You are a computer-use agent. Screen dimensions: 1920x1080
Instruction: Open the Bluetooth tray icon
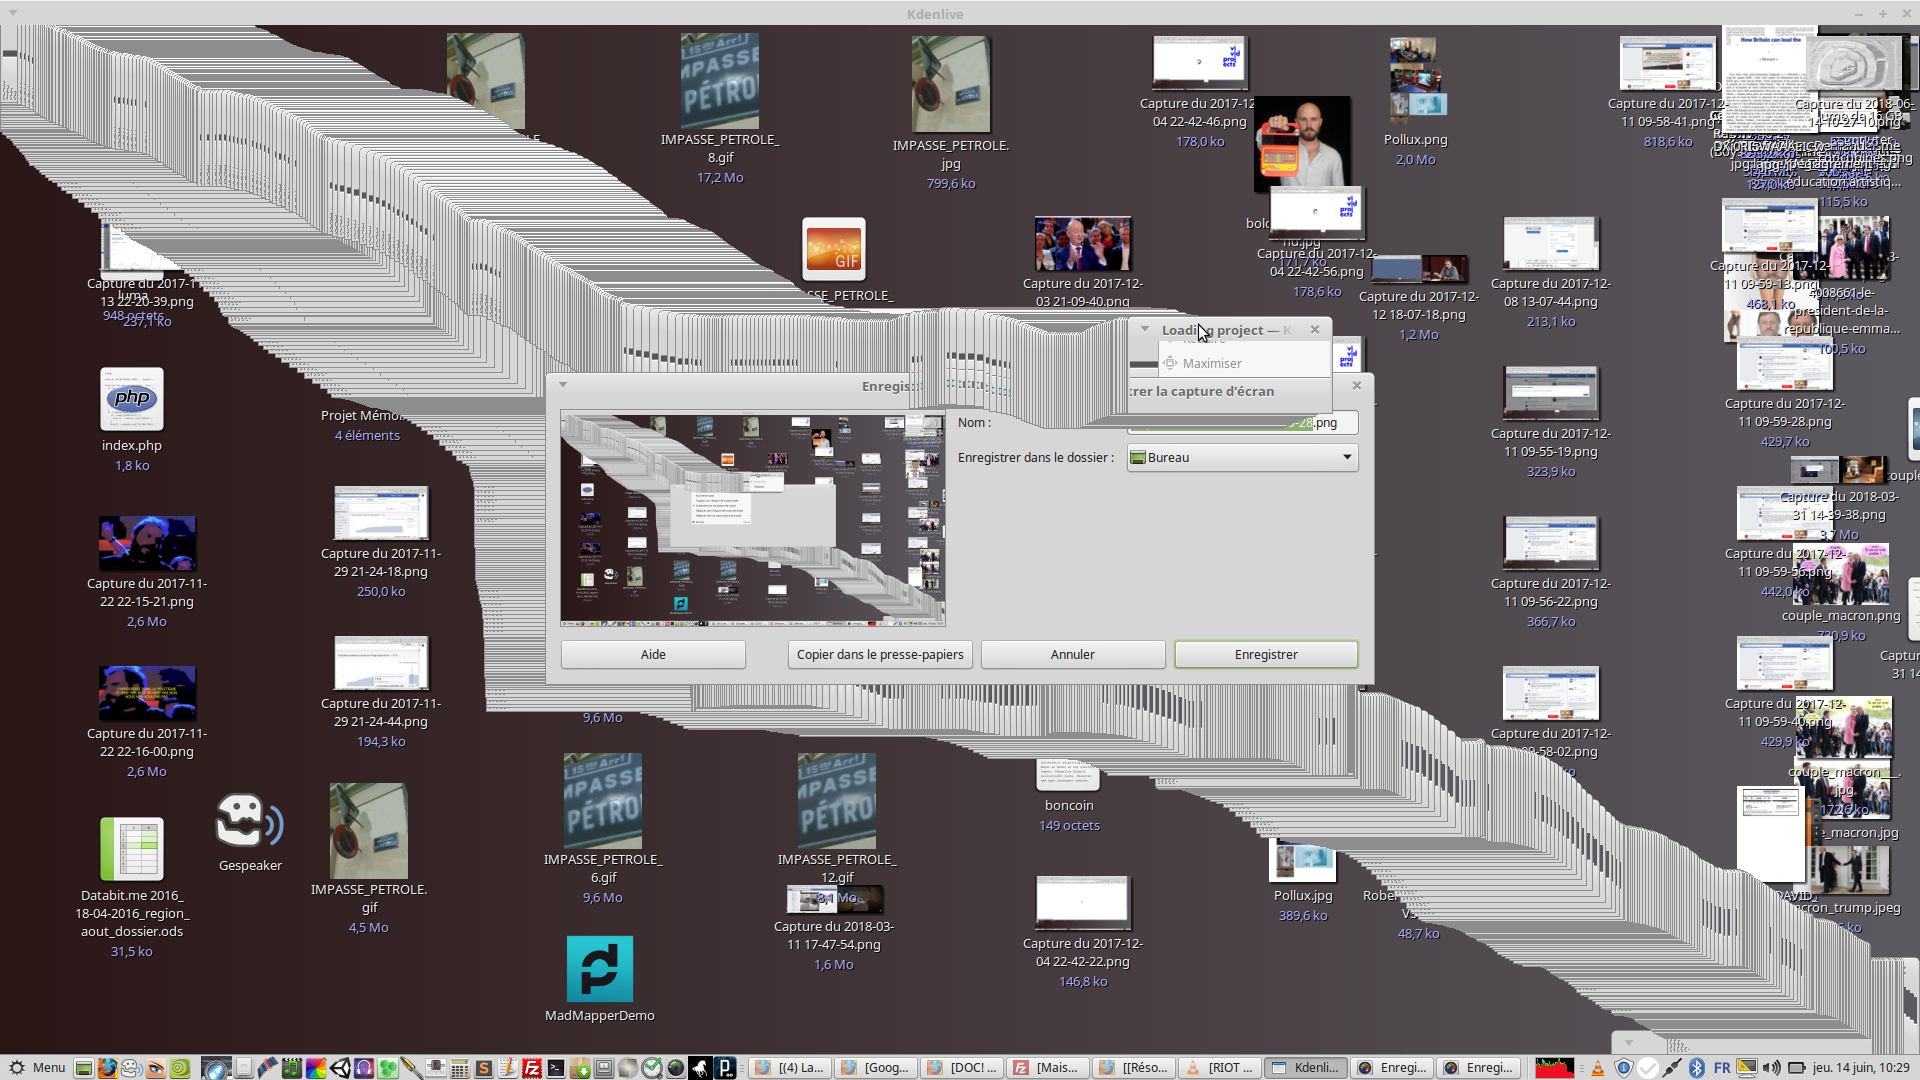click(x=1697, y=1068)
